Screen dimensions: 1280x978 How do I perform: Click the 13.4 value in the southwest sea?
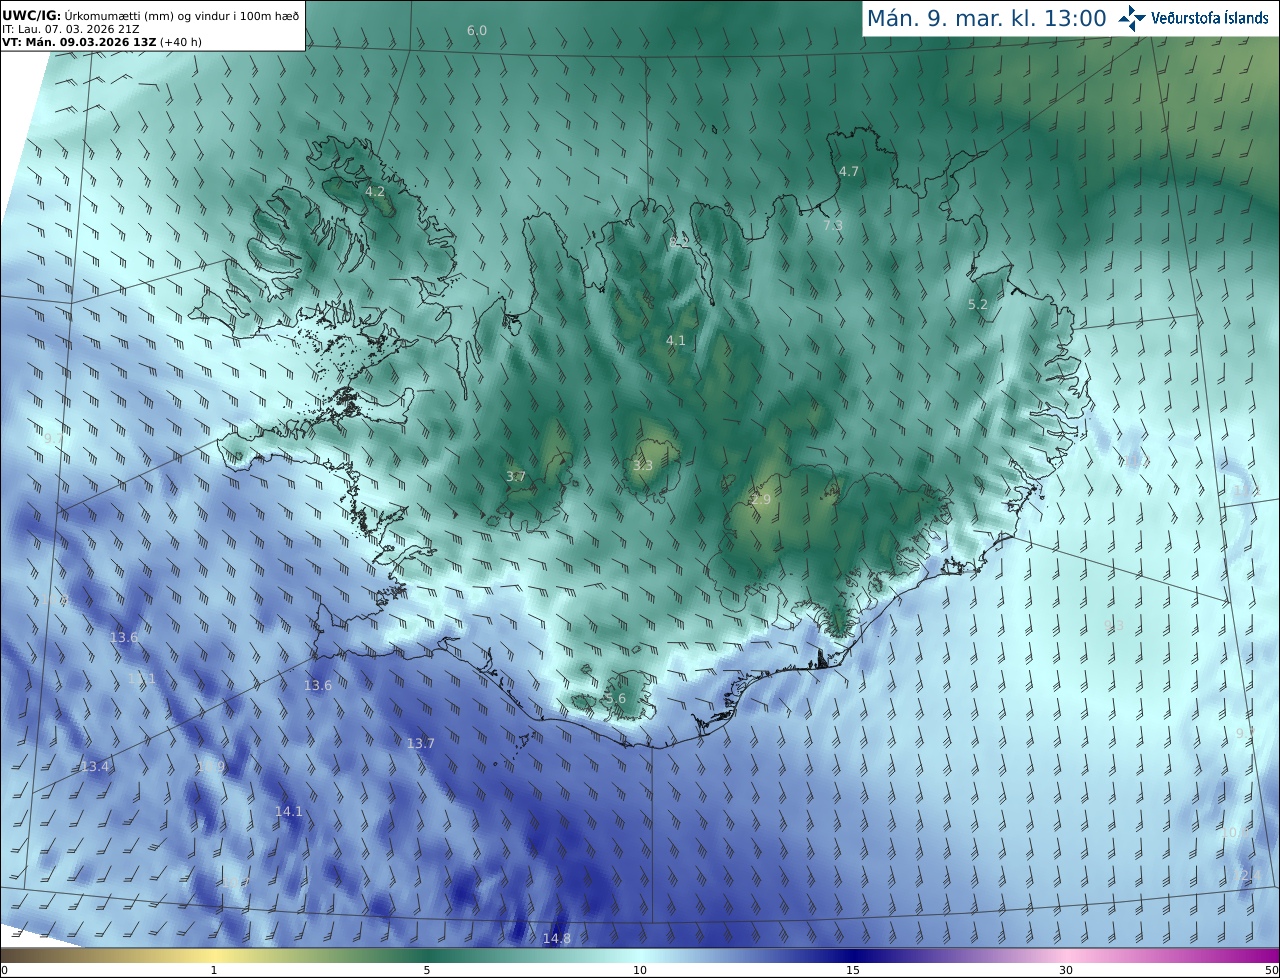pyautogui.click(x=96, y=767)
